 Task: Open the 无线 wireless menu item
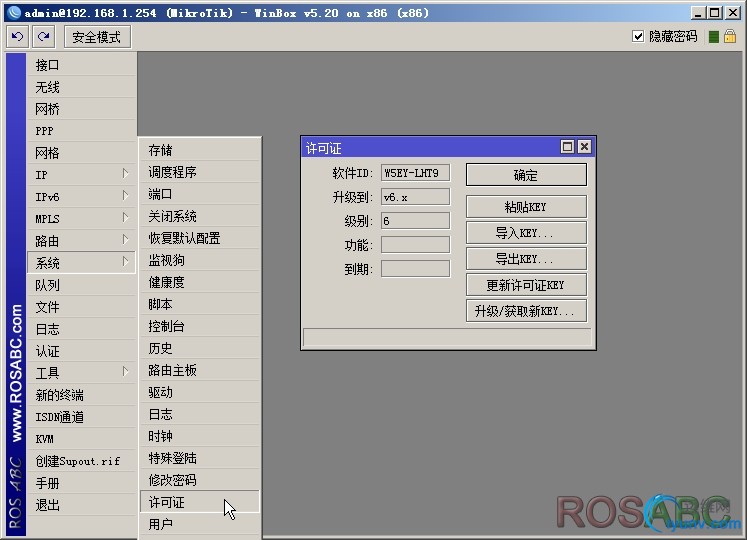(81, 87)
